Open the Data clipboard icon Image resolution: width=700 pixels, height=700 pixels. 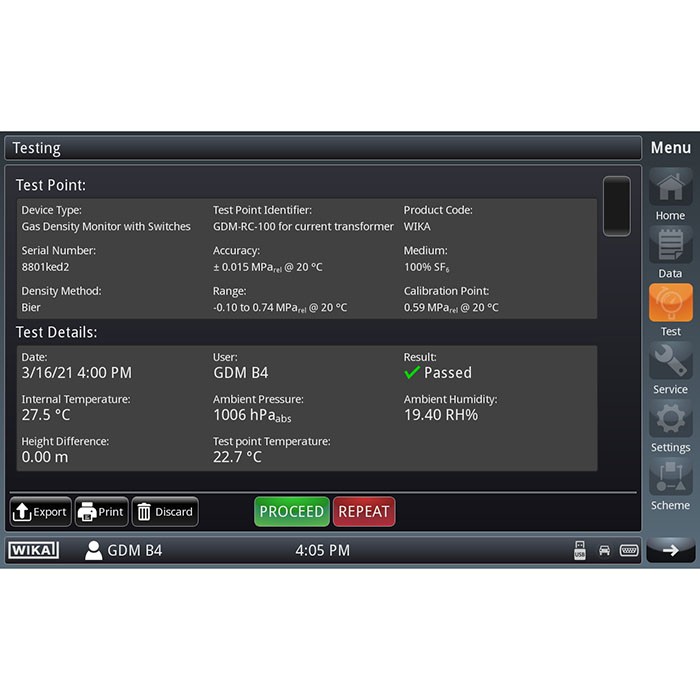(x=671, y=245)
